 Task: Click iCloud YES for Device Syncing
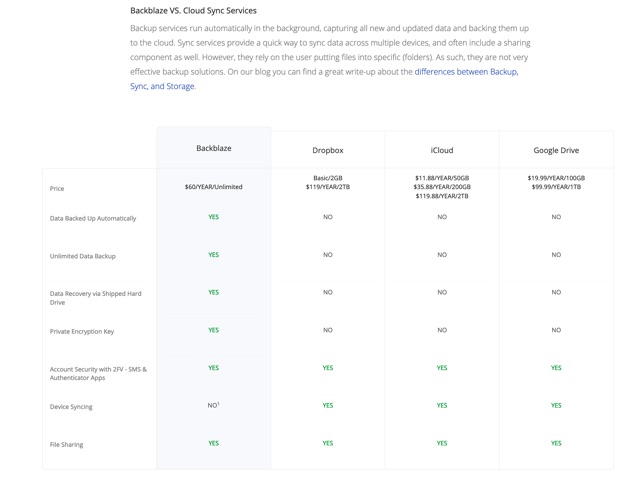click(x=442, y=405)
